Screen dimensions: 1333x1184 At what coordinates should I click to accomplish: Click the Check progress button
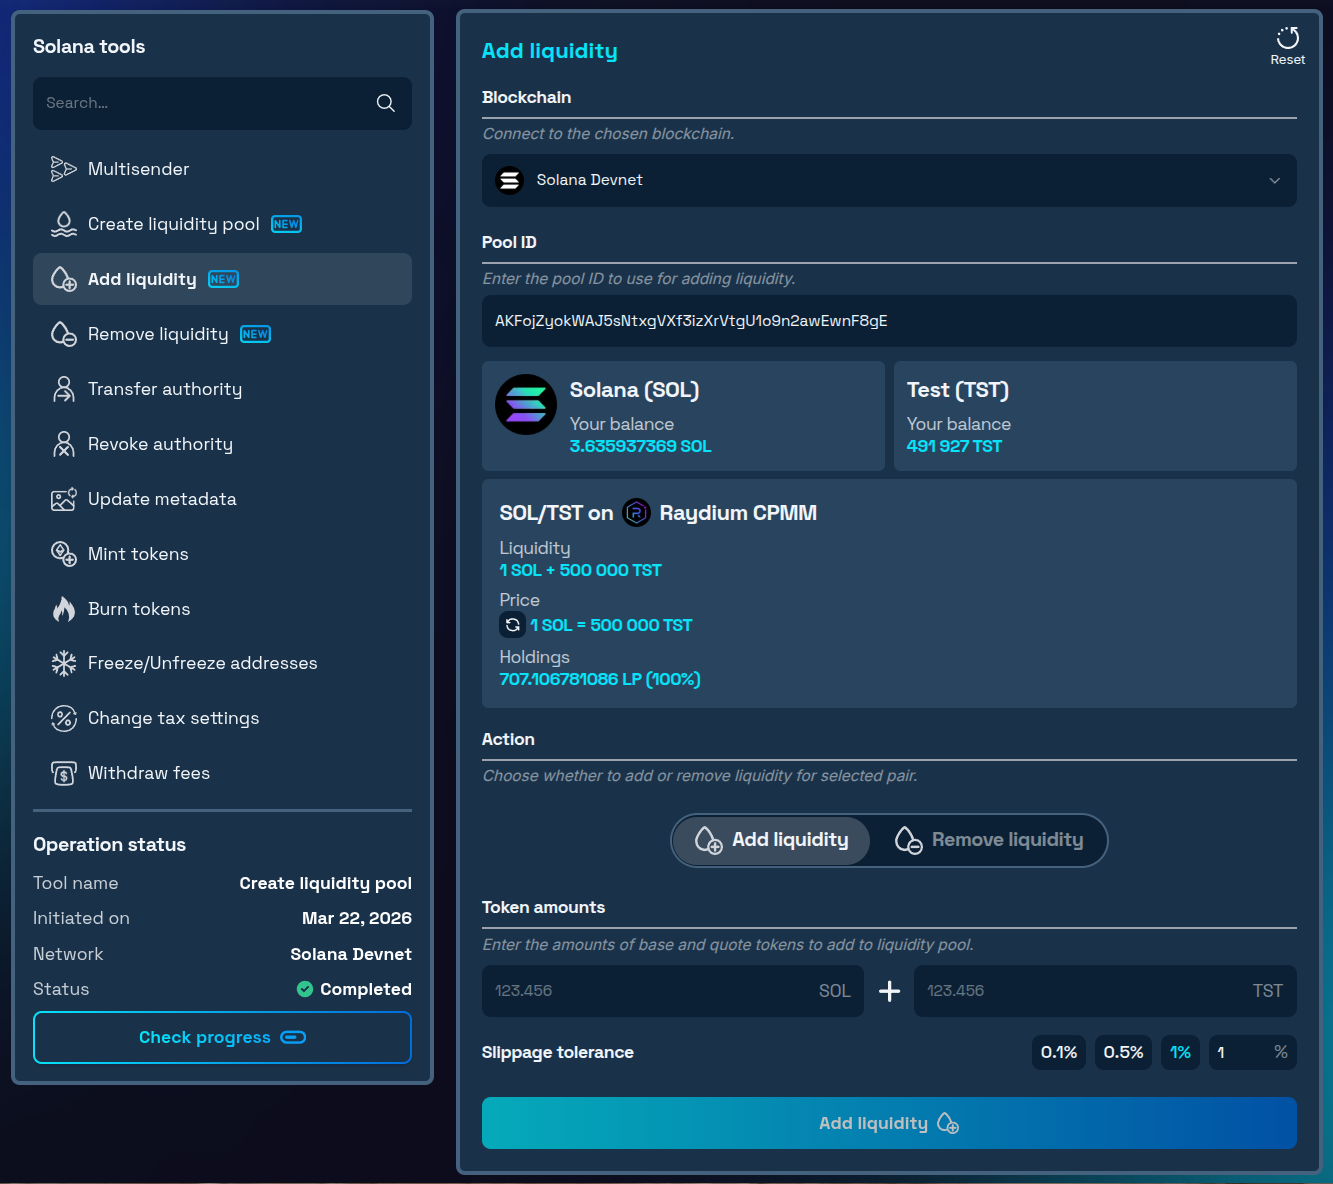222,1037
